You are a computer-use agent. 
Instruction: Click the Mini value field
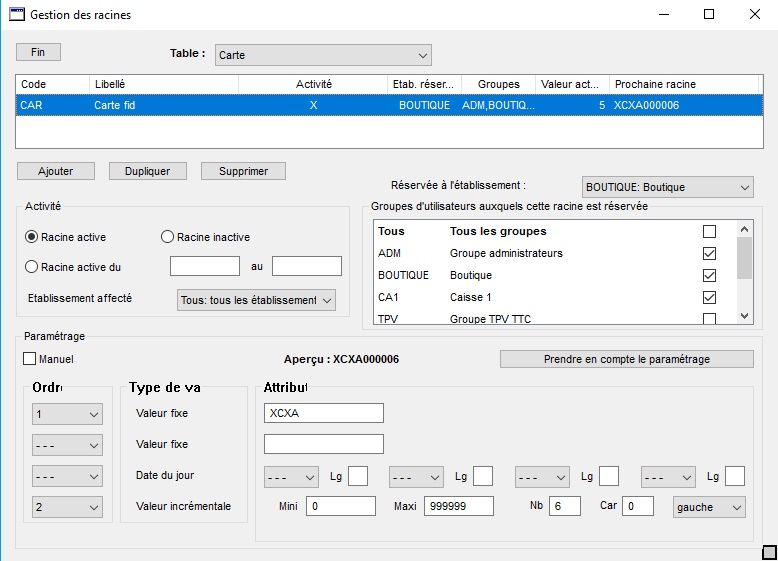click(x=341, y=506)
